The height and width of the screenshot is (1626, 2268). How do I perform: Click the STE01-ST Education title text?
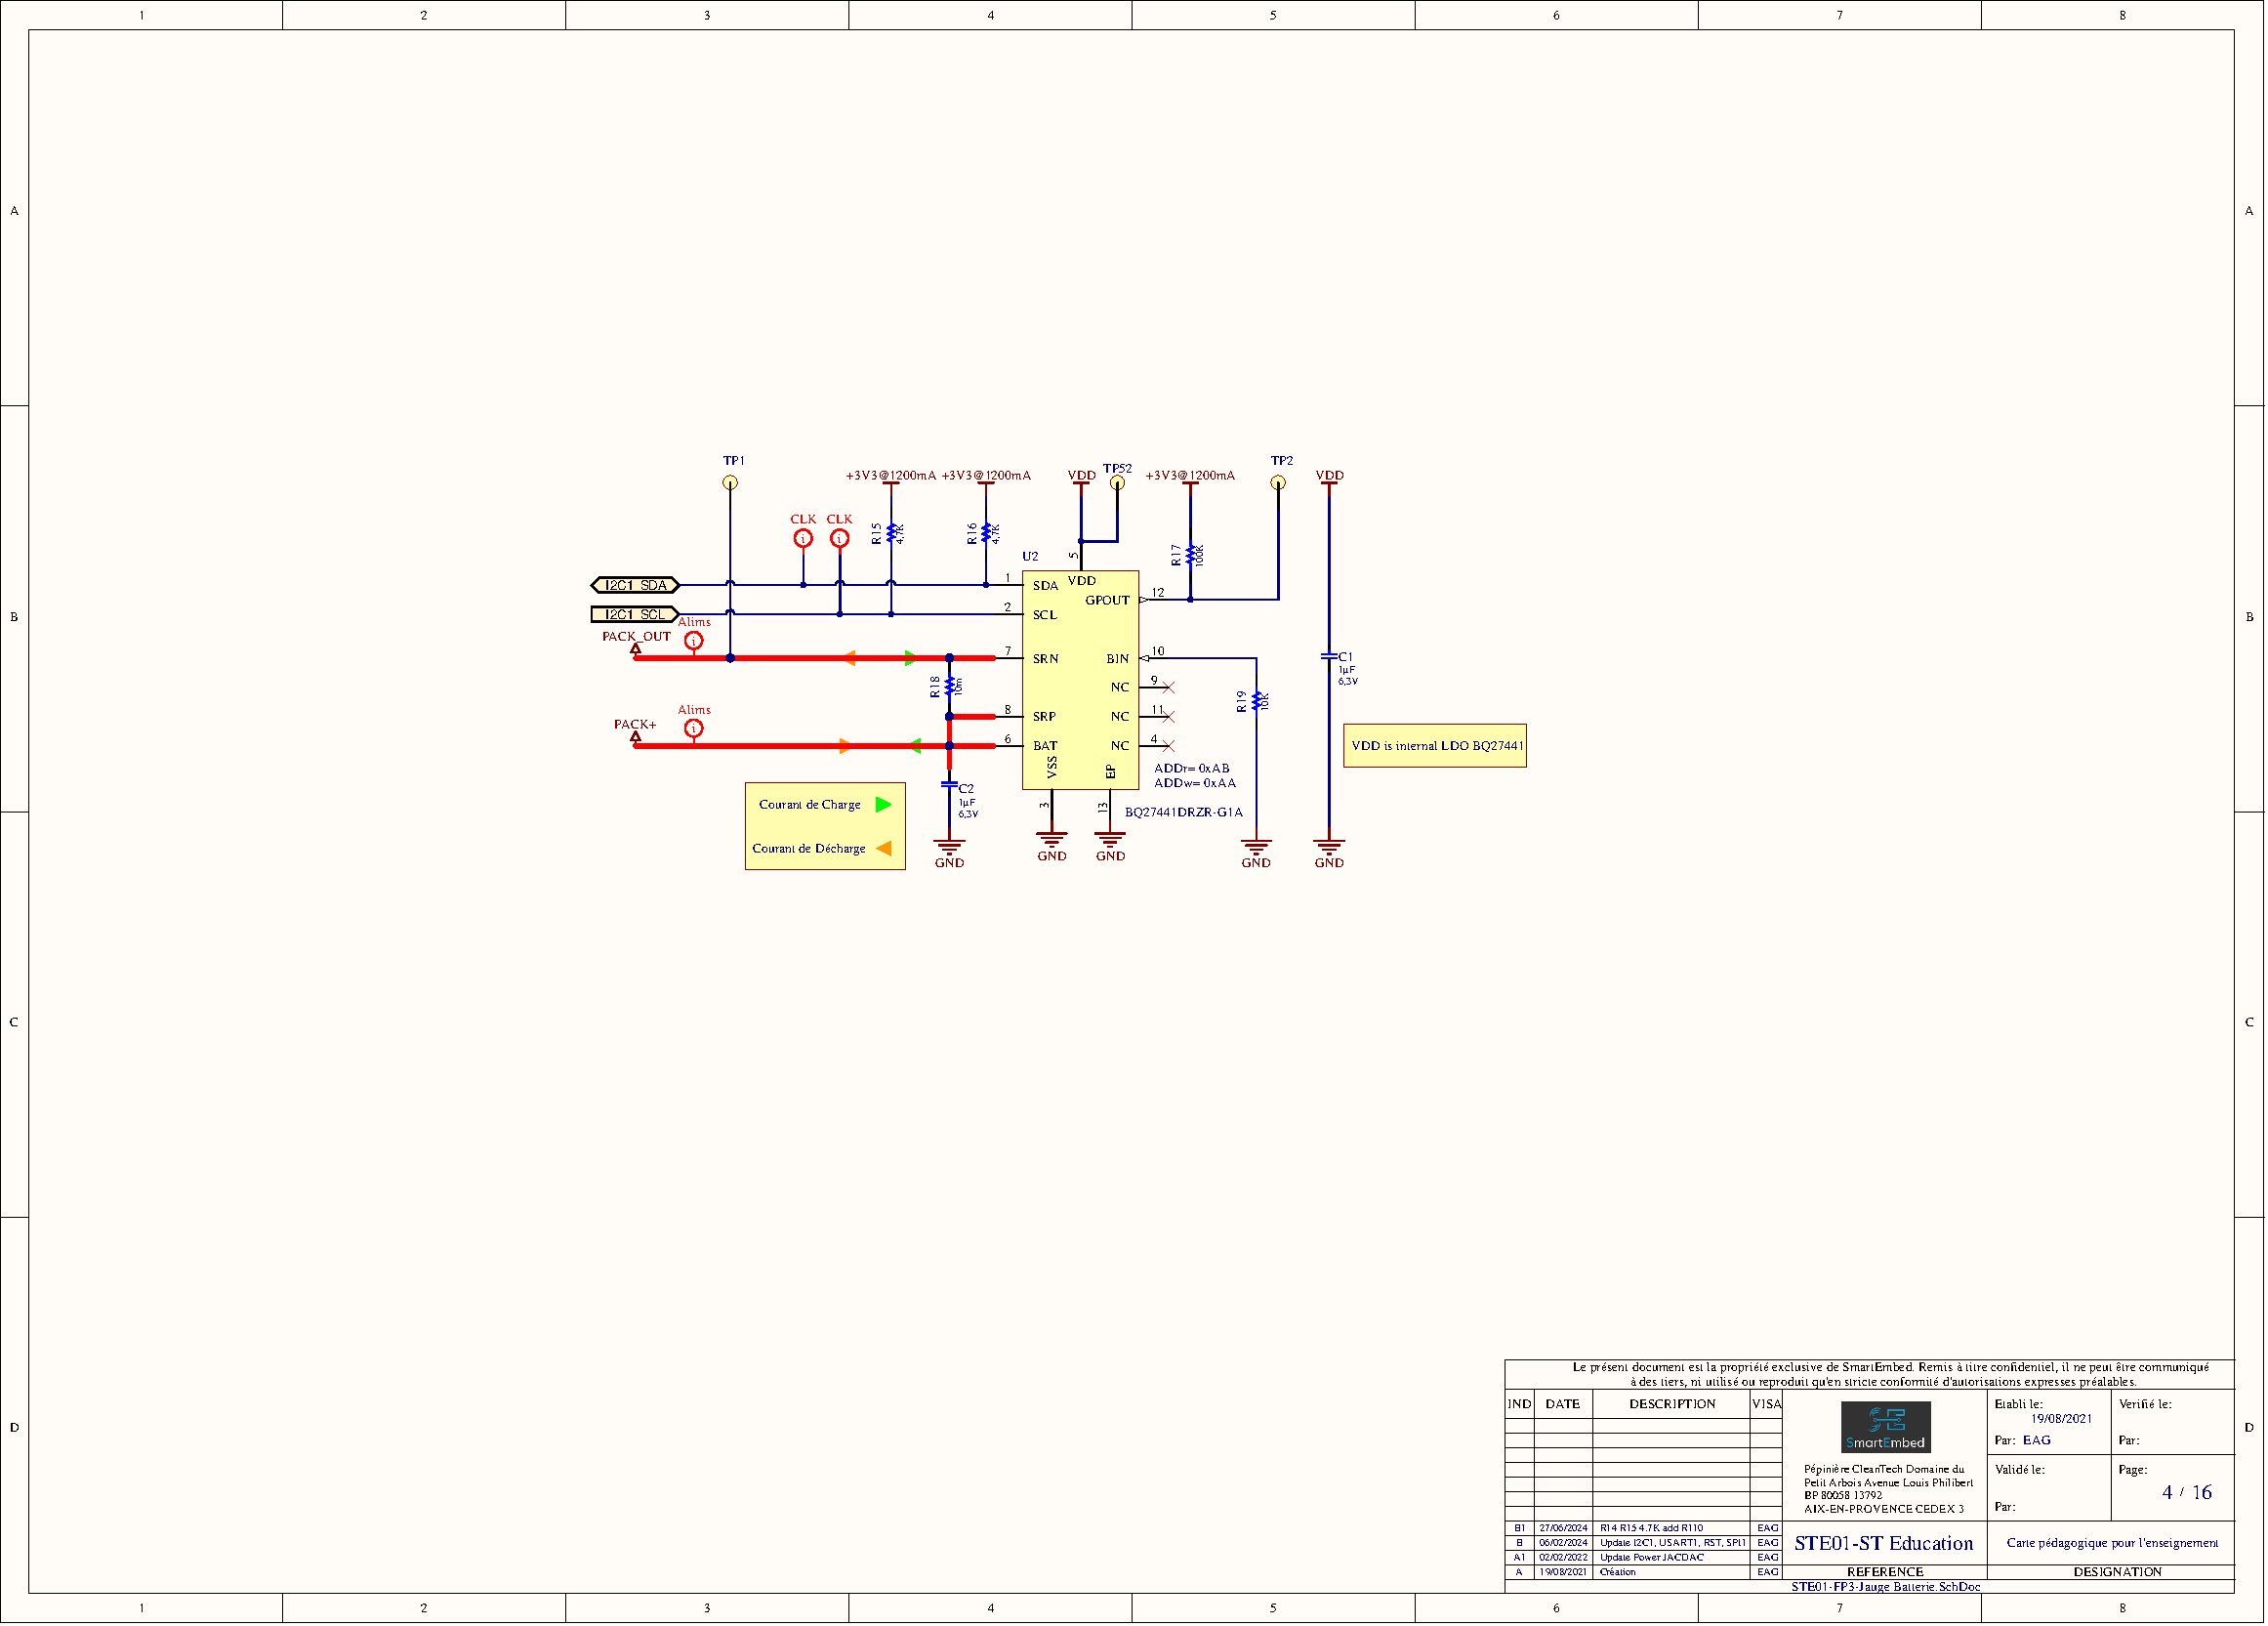tap(1883, 1543)
